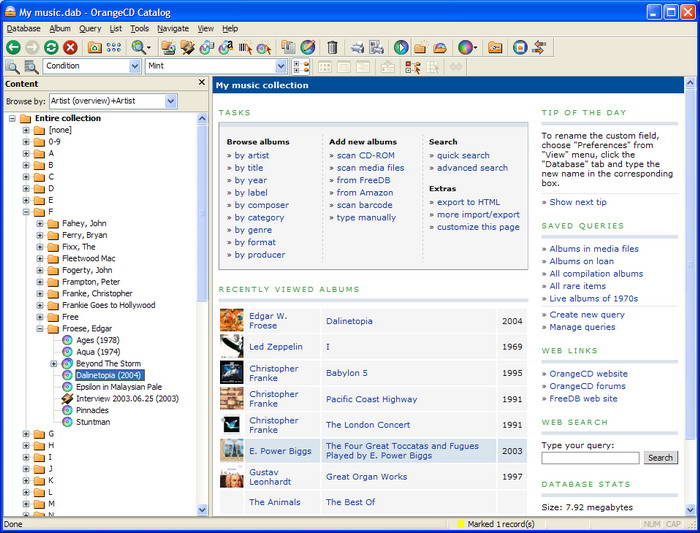Click the green Back navigation arrow
This screenshot has width=700, height=533.
tap(13, 47)
